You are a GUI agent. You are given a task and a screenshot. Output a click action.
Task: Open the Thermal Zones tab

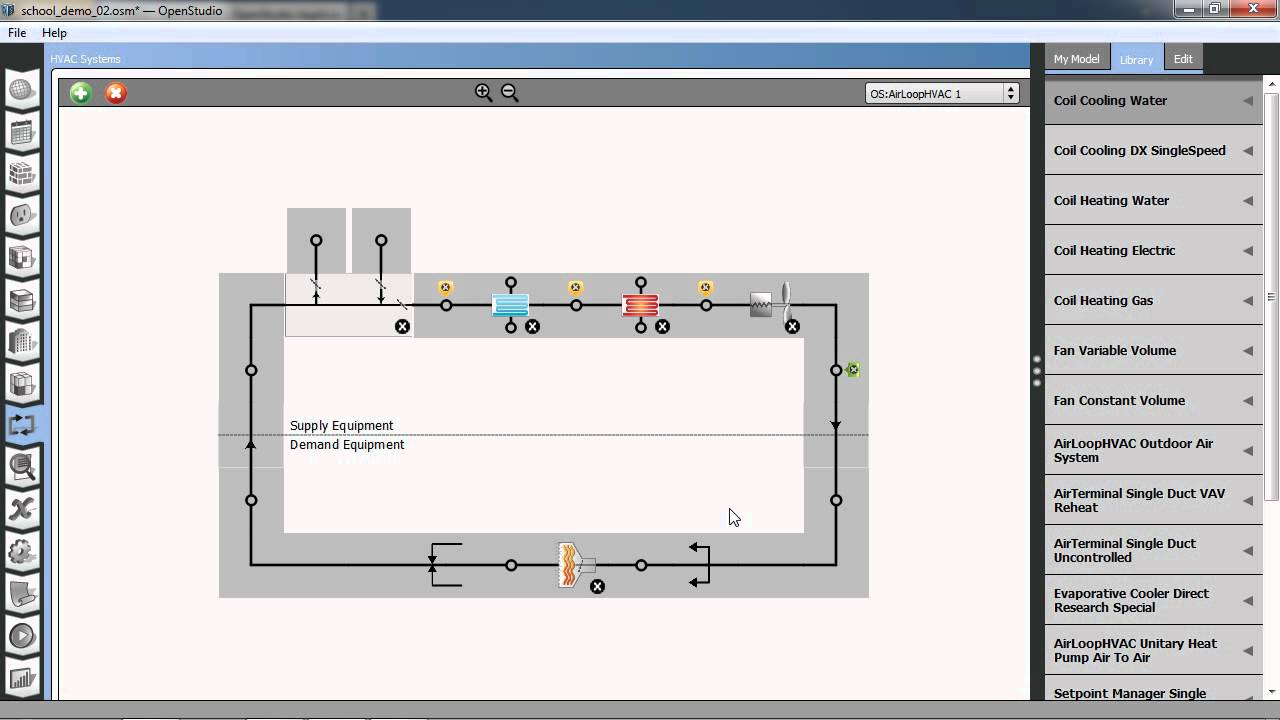tap(22, 385)
